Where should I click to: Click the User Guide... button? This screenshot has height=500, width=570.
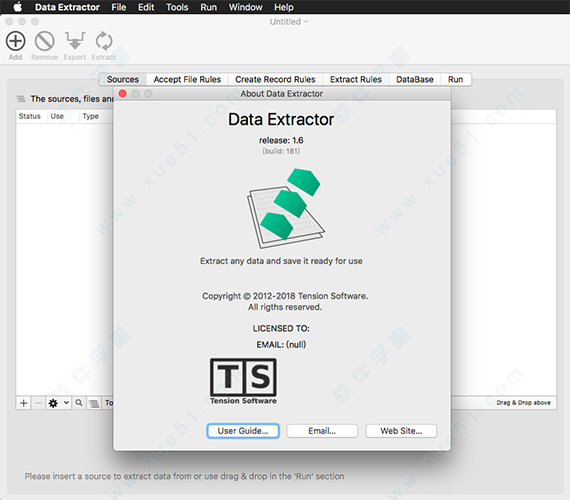(243, 431)
